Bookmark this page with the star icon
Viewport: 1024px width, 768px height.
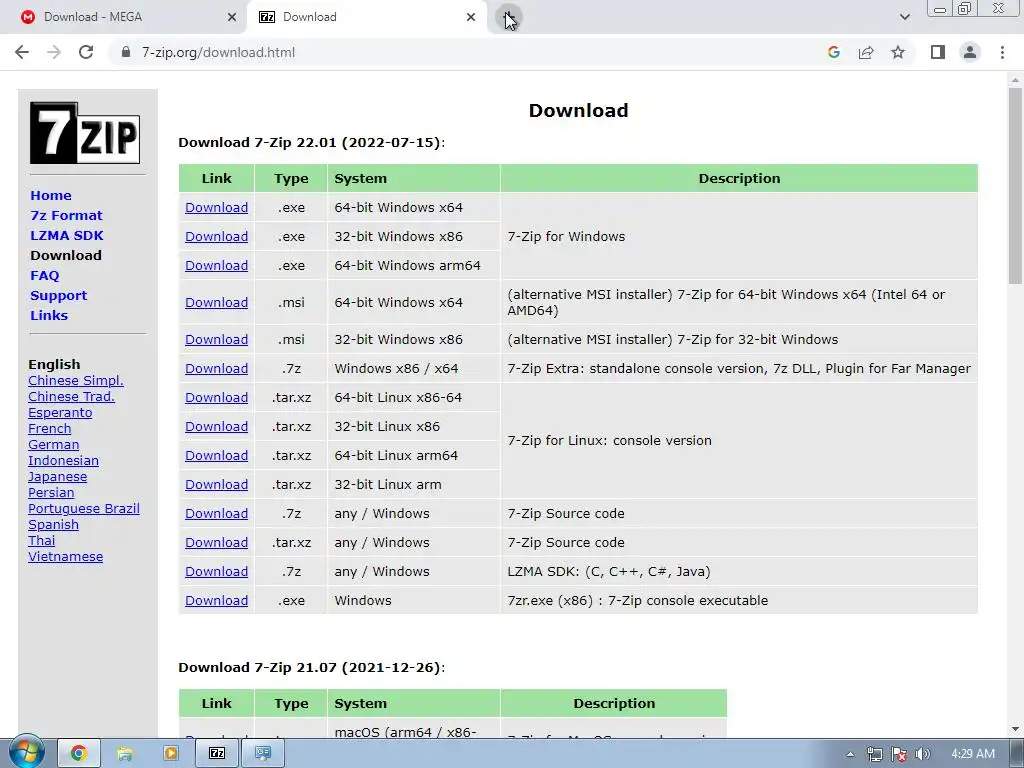pos(898,52)
